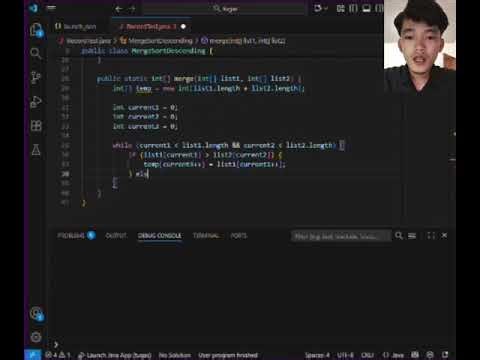Image resolution: width=480 pixels, height=360 pixels.
Task: Open Run and Debug view
Action: [36, 102]
